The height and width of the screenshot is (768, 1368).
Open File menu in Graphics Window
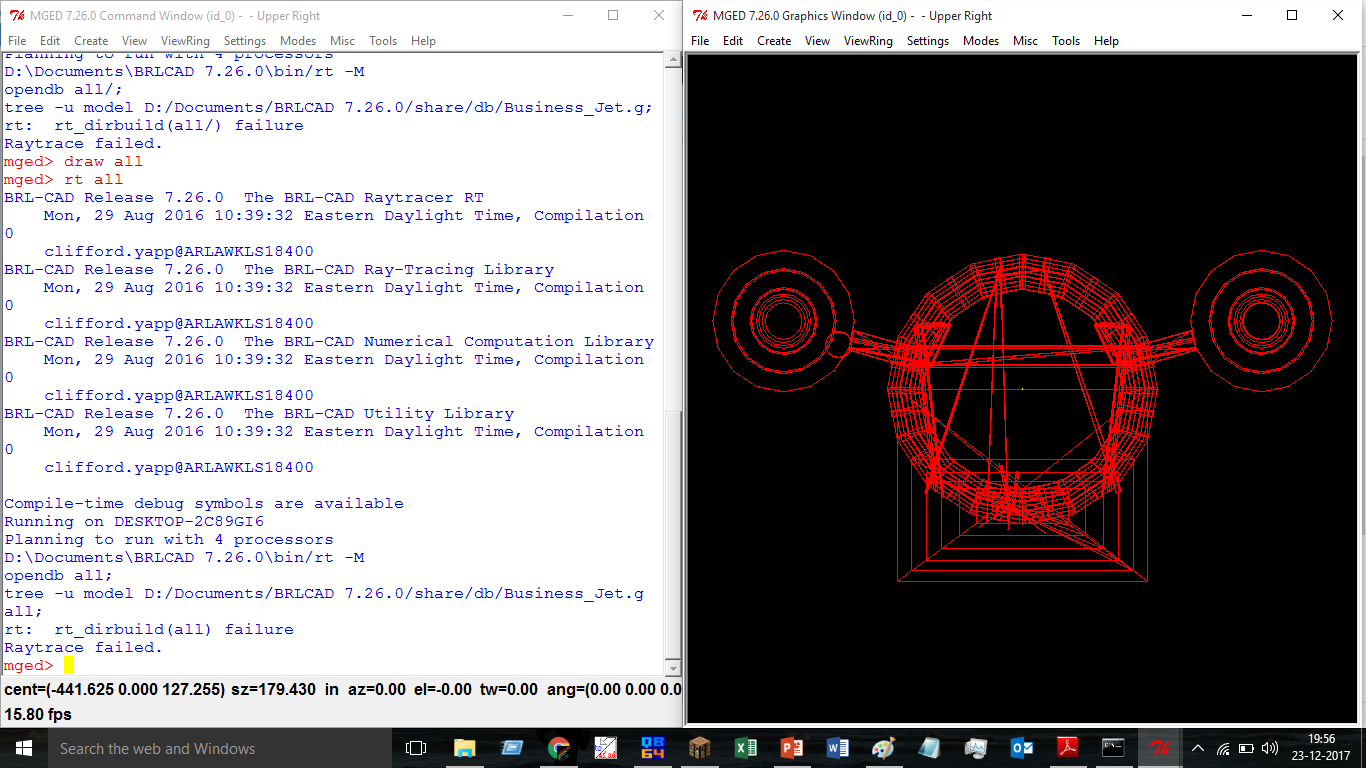click(700, 41)
